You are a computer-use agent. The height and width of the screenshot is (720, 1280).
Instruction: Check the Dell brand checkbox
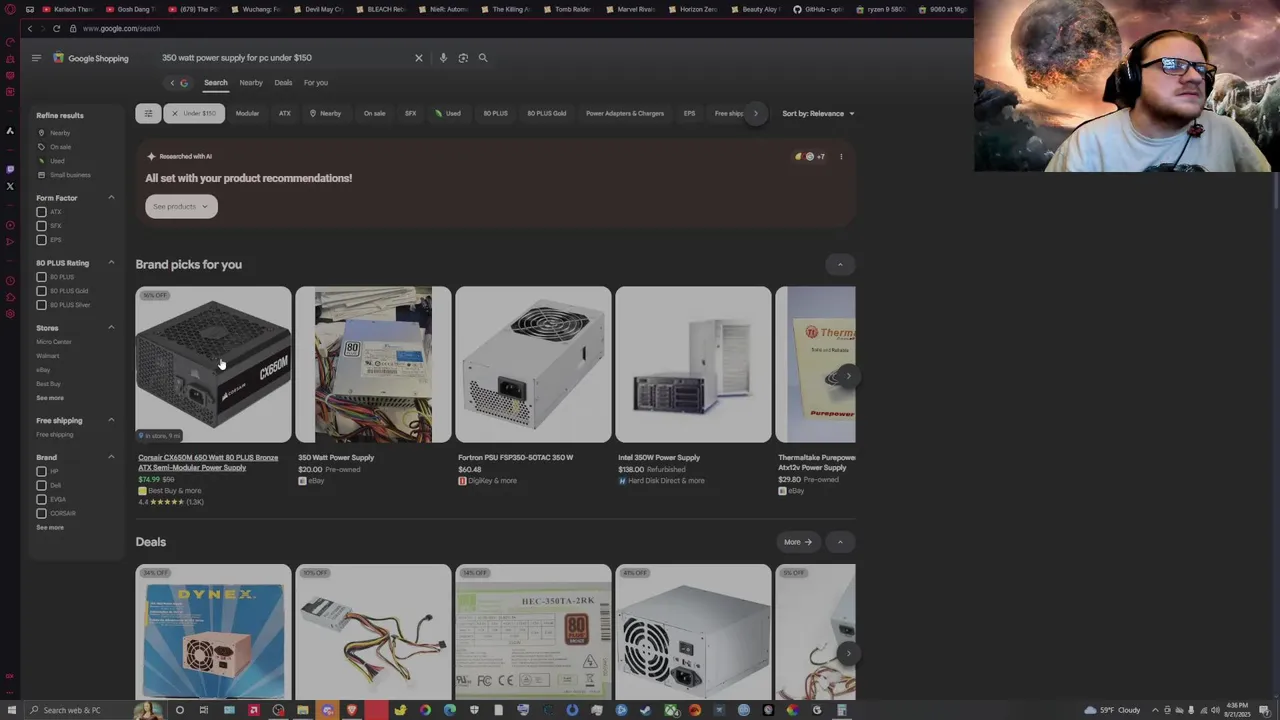41,485
